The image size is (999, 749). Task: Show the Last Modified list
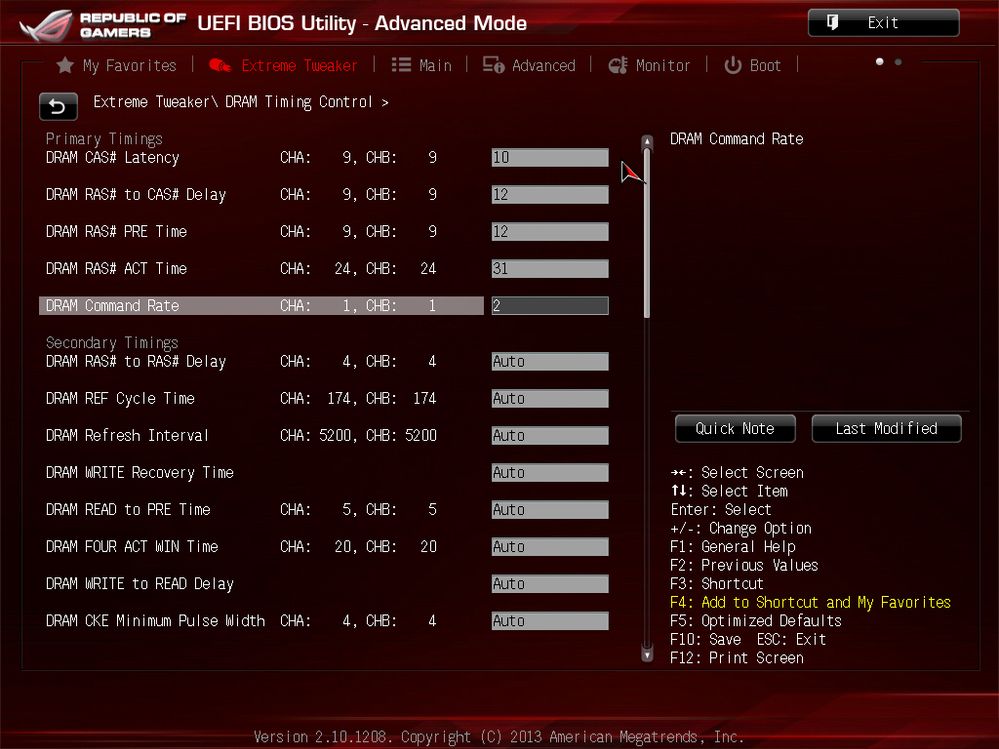coord(886,429)
